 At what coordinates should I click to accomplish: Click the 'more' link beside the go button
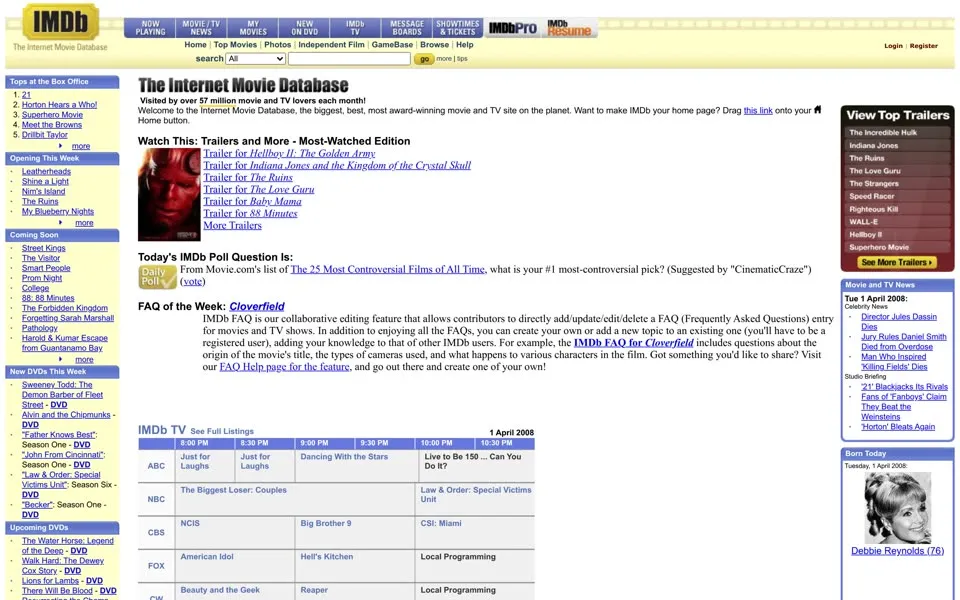444,59
